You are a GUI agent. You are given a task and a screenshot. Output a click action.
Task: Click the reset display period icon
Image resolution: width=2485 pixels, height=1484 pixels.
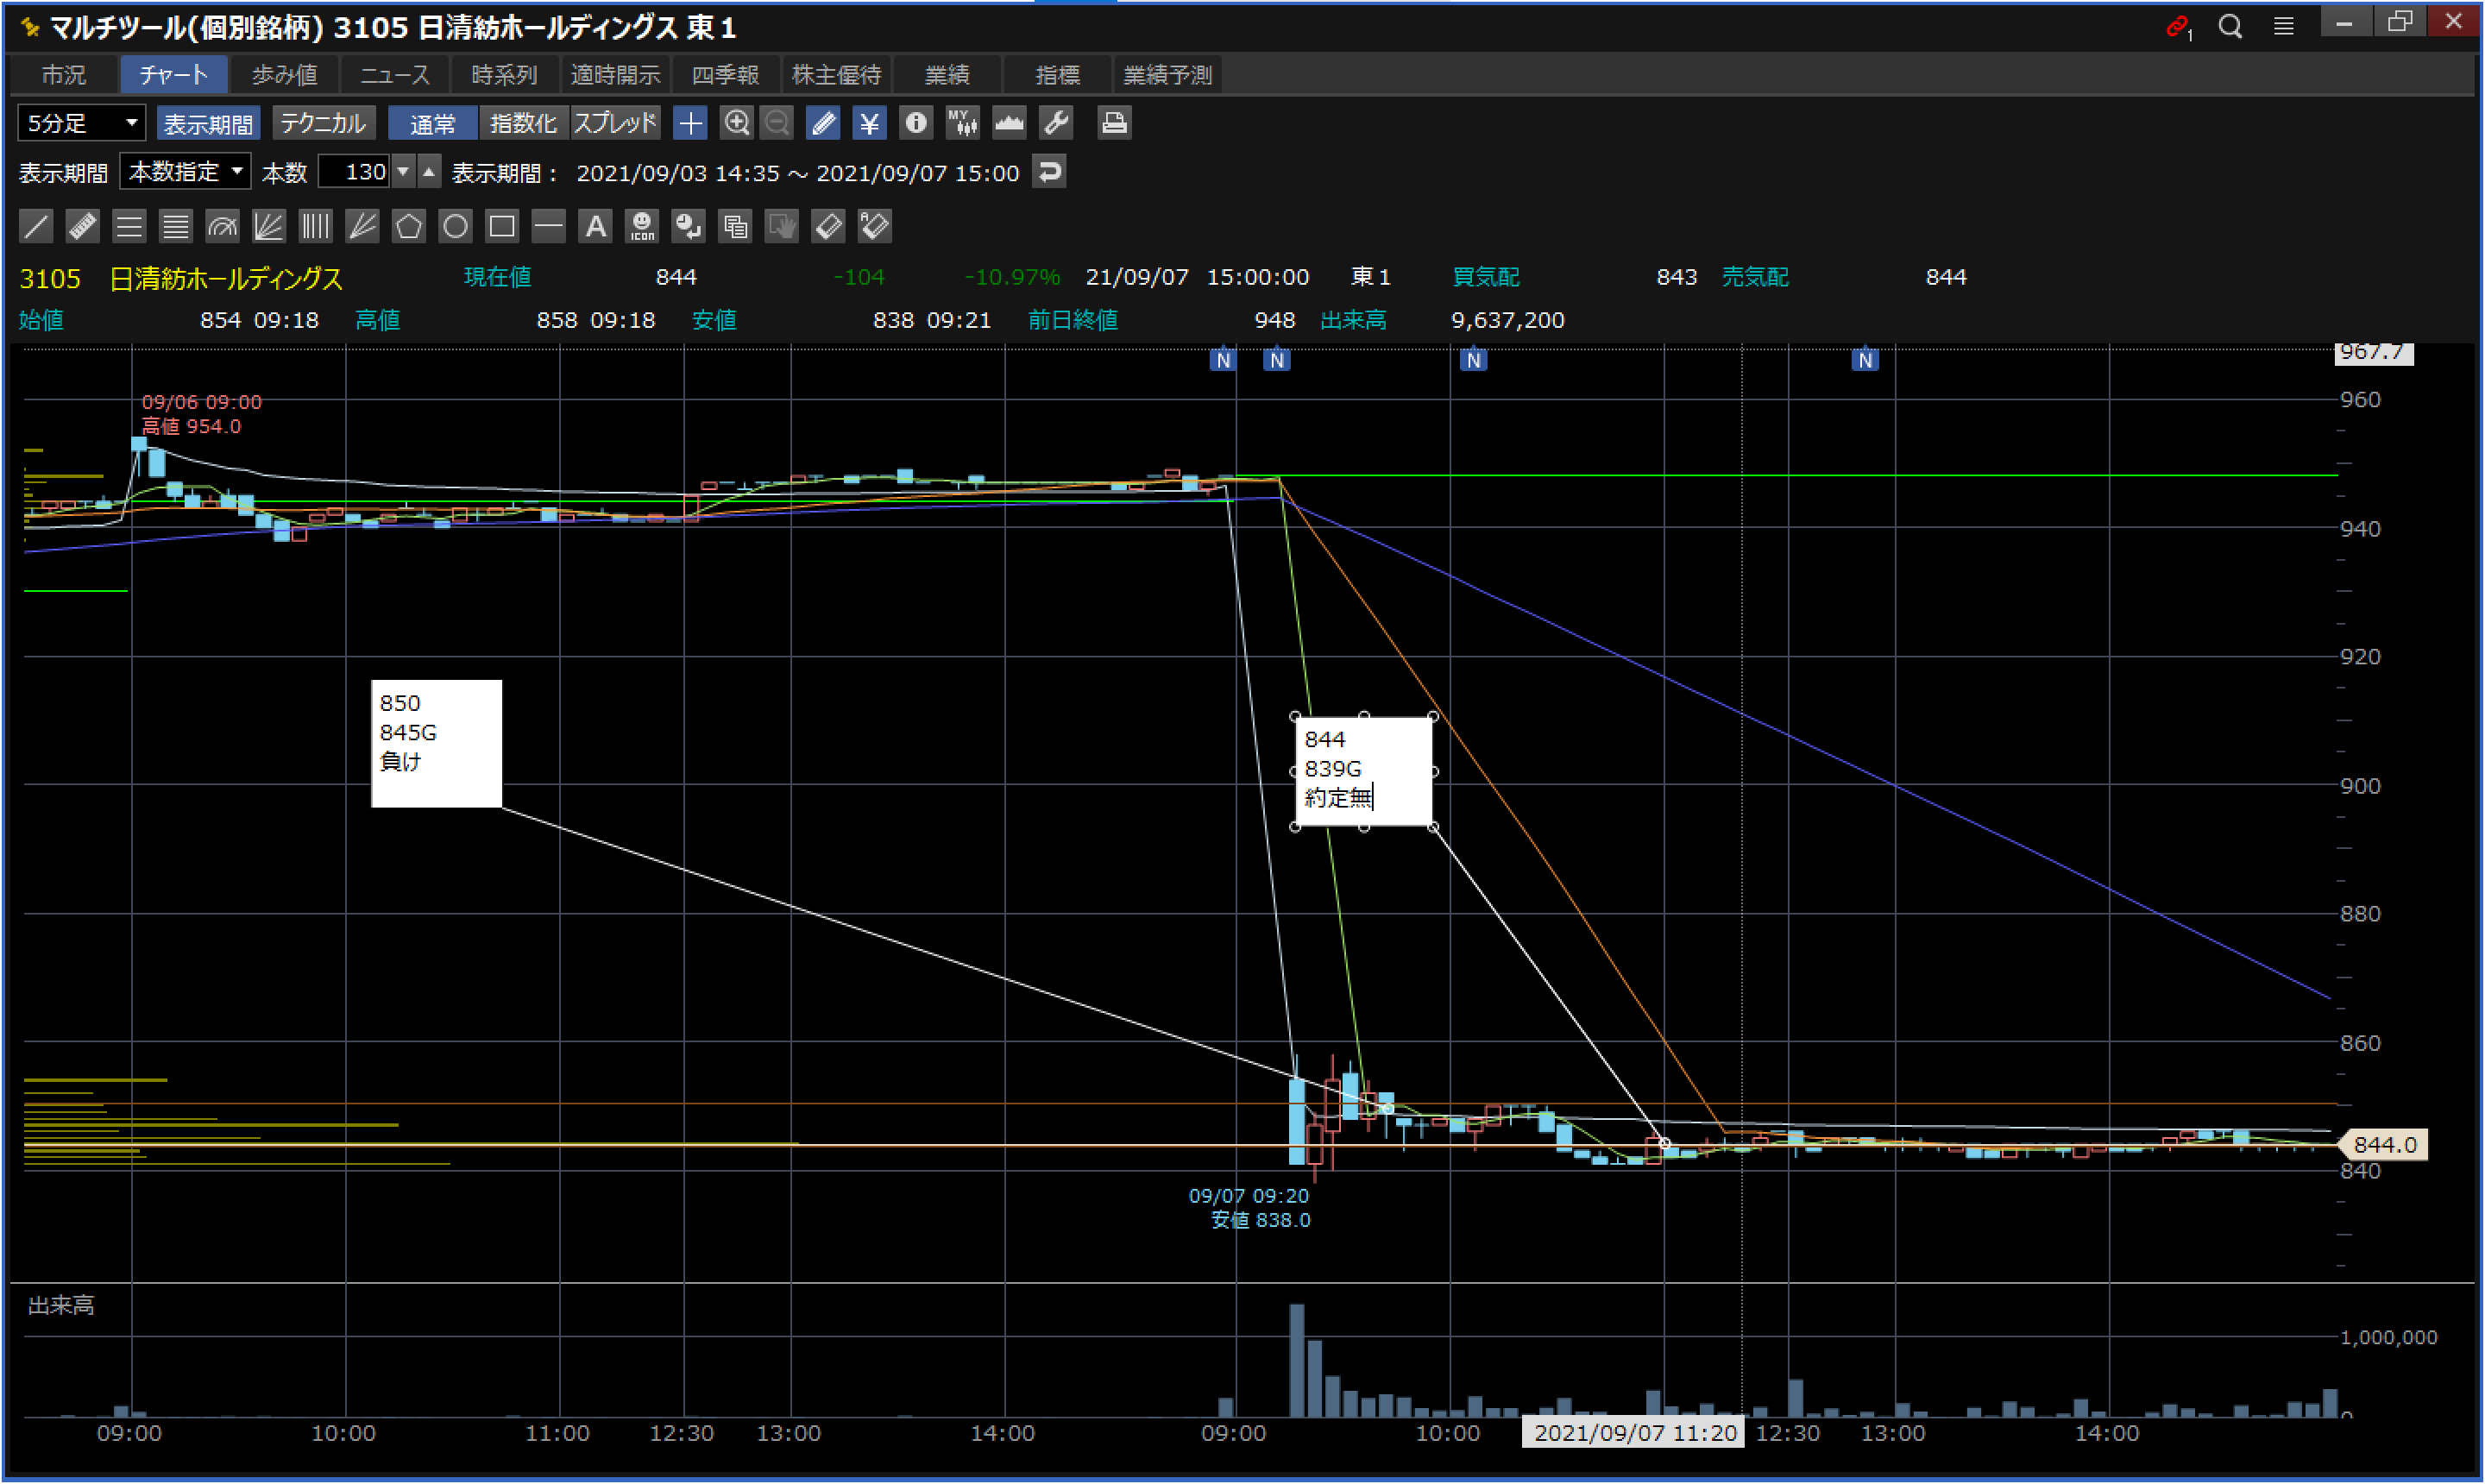(x=1049, y=172)
